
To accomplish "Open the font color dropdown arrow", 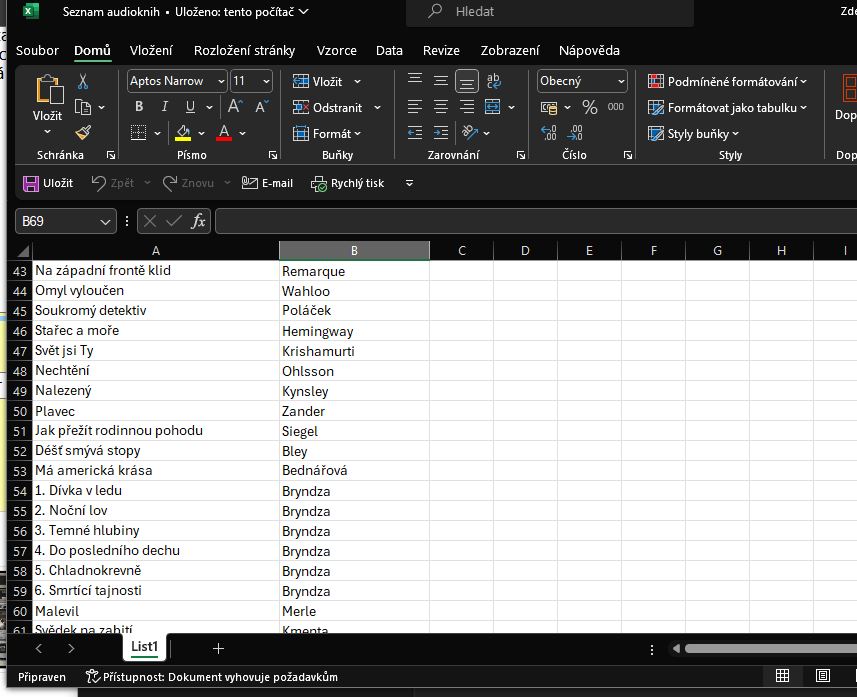I will (x=242, y=133).
